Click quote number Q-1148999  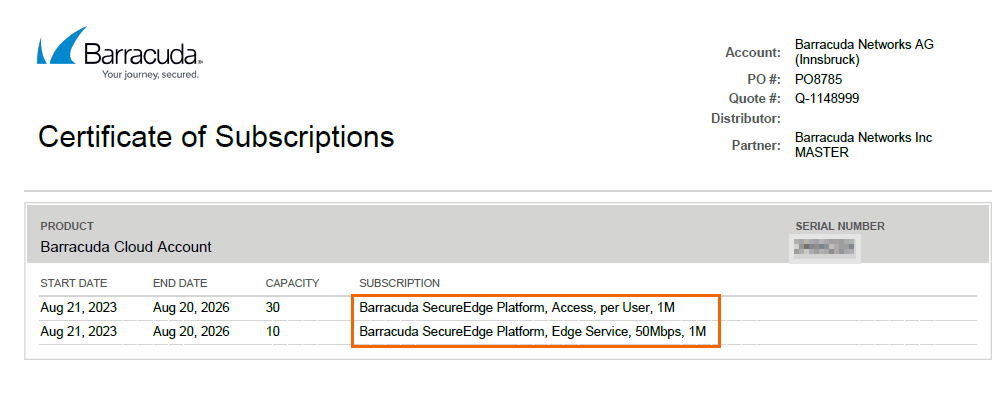[x=827, y=99]
